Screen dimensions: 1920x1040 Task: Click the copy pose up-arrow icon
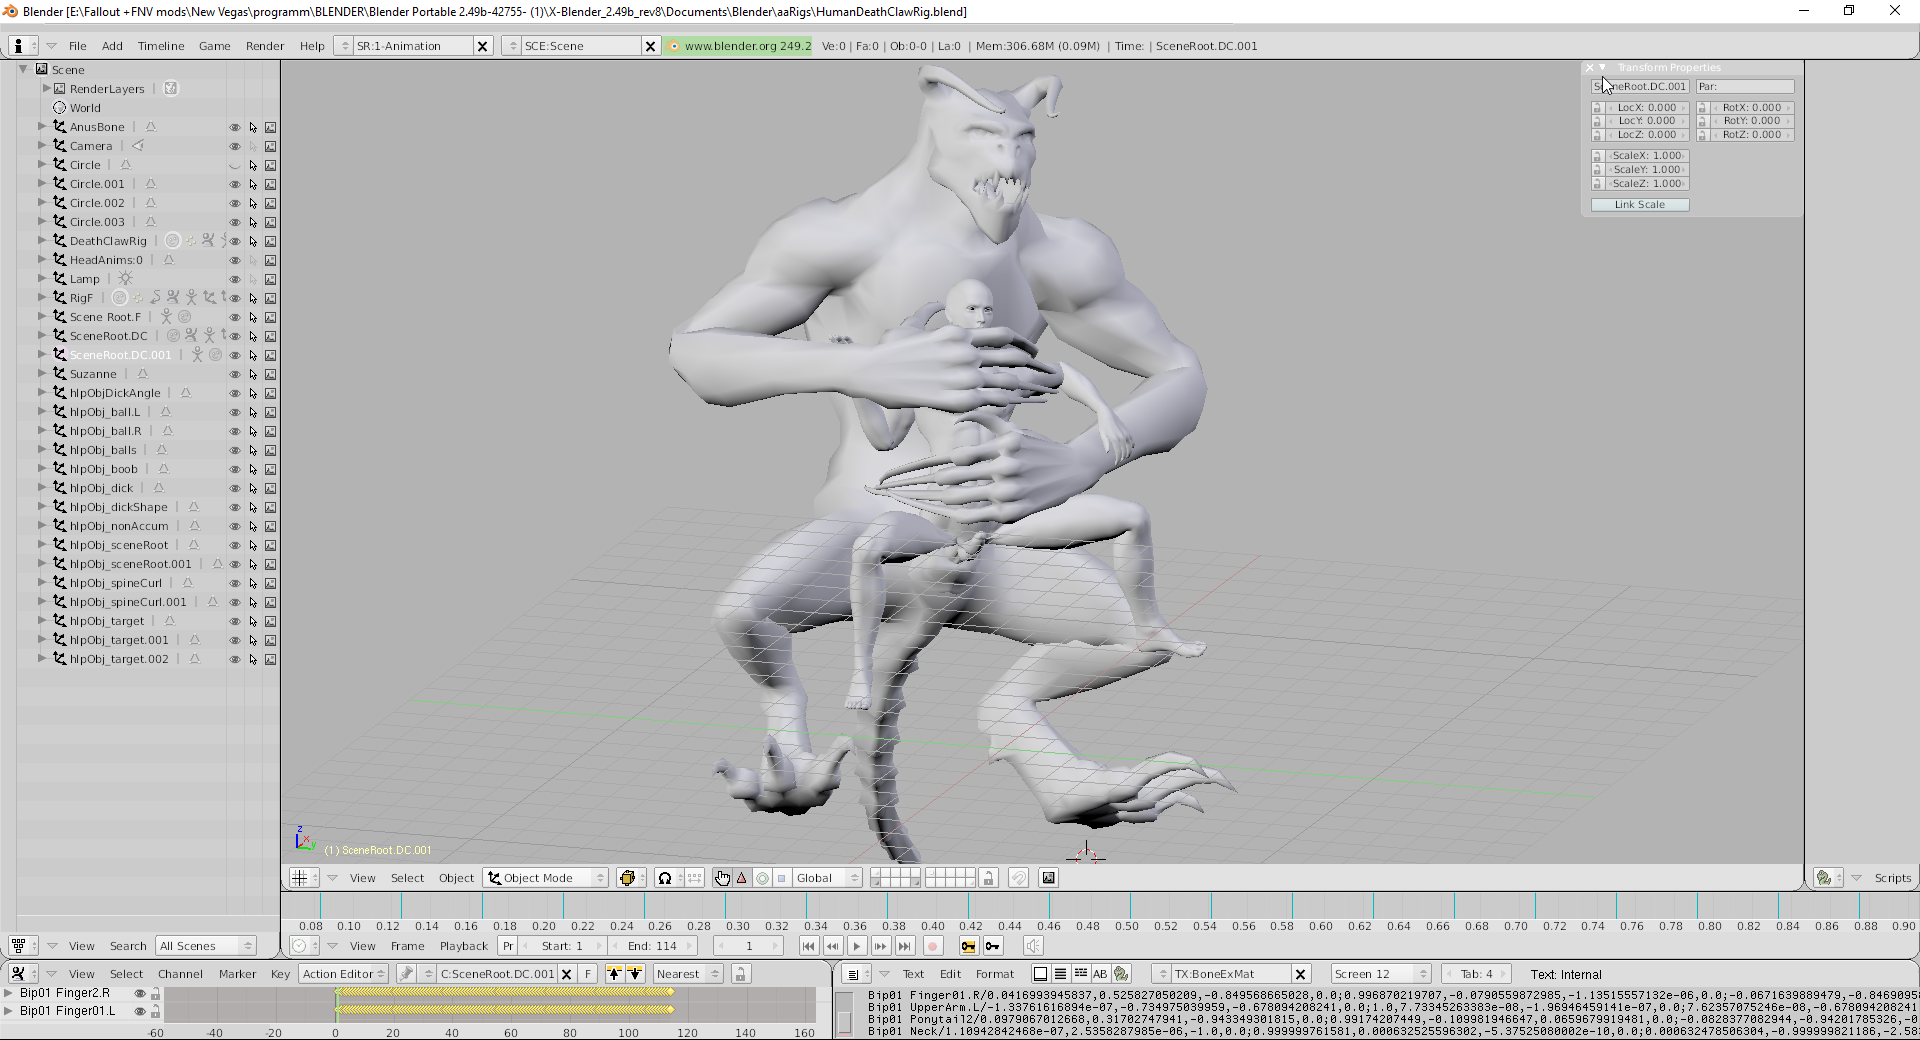coord(614,974)
